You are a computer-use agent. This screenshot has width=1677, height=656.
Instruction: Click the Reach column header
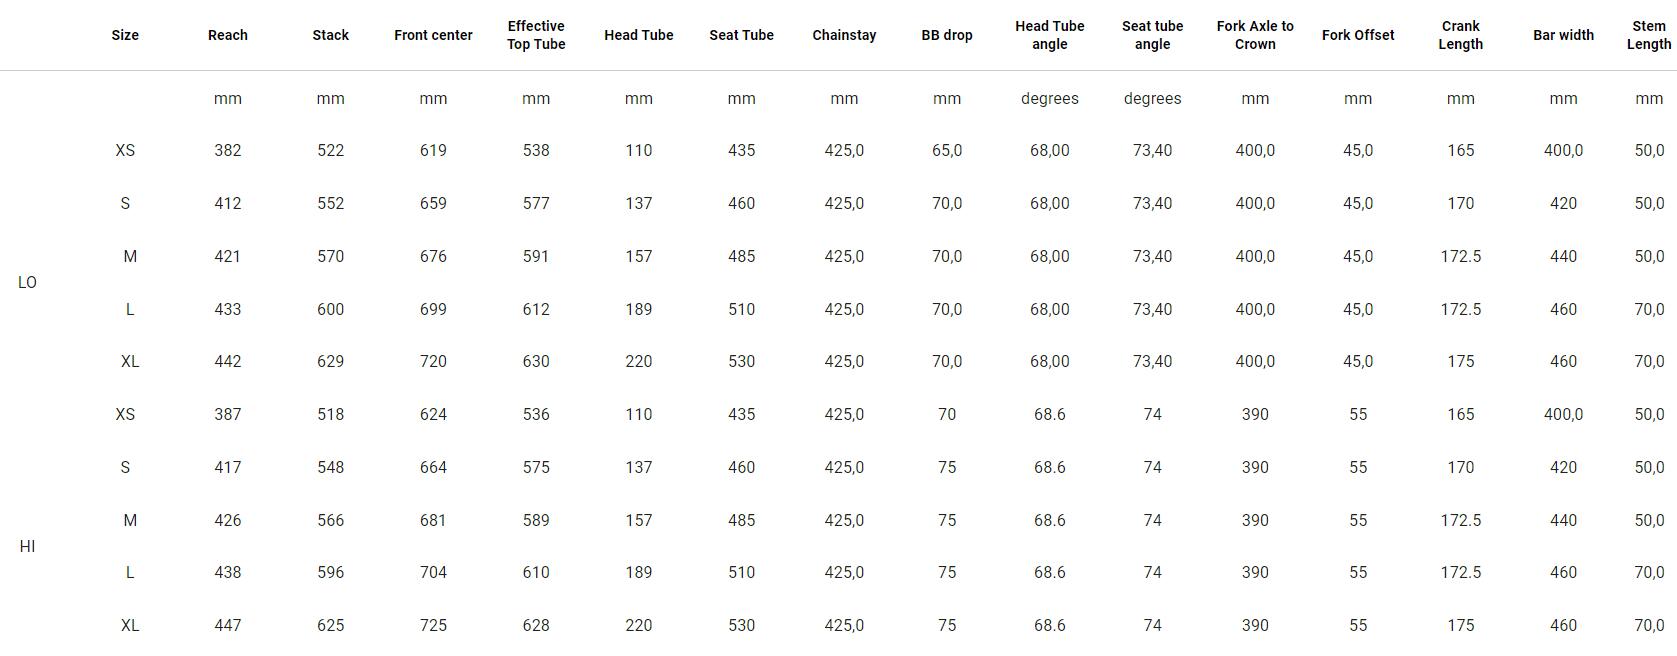click(x=227, y=35)
